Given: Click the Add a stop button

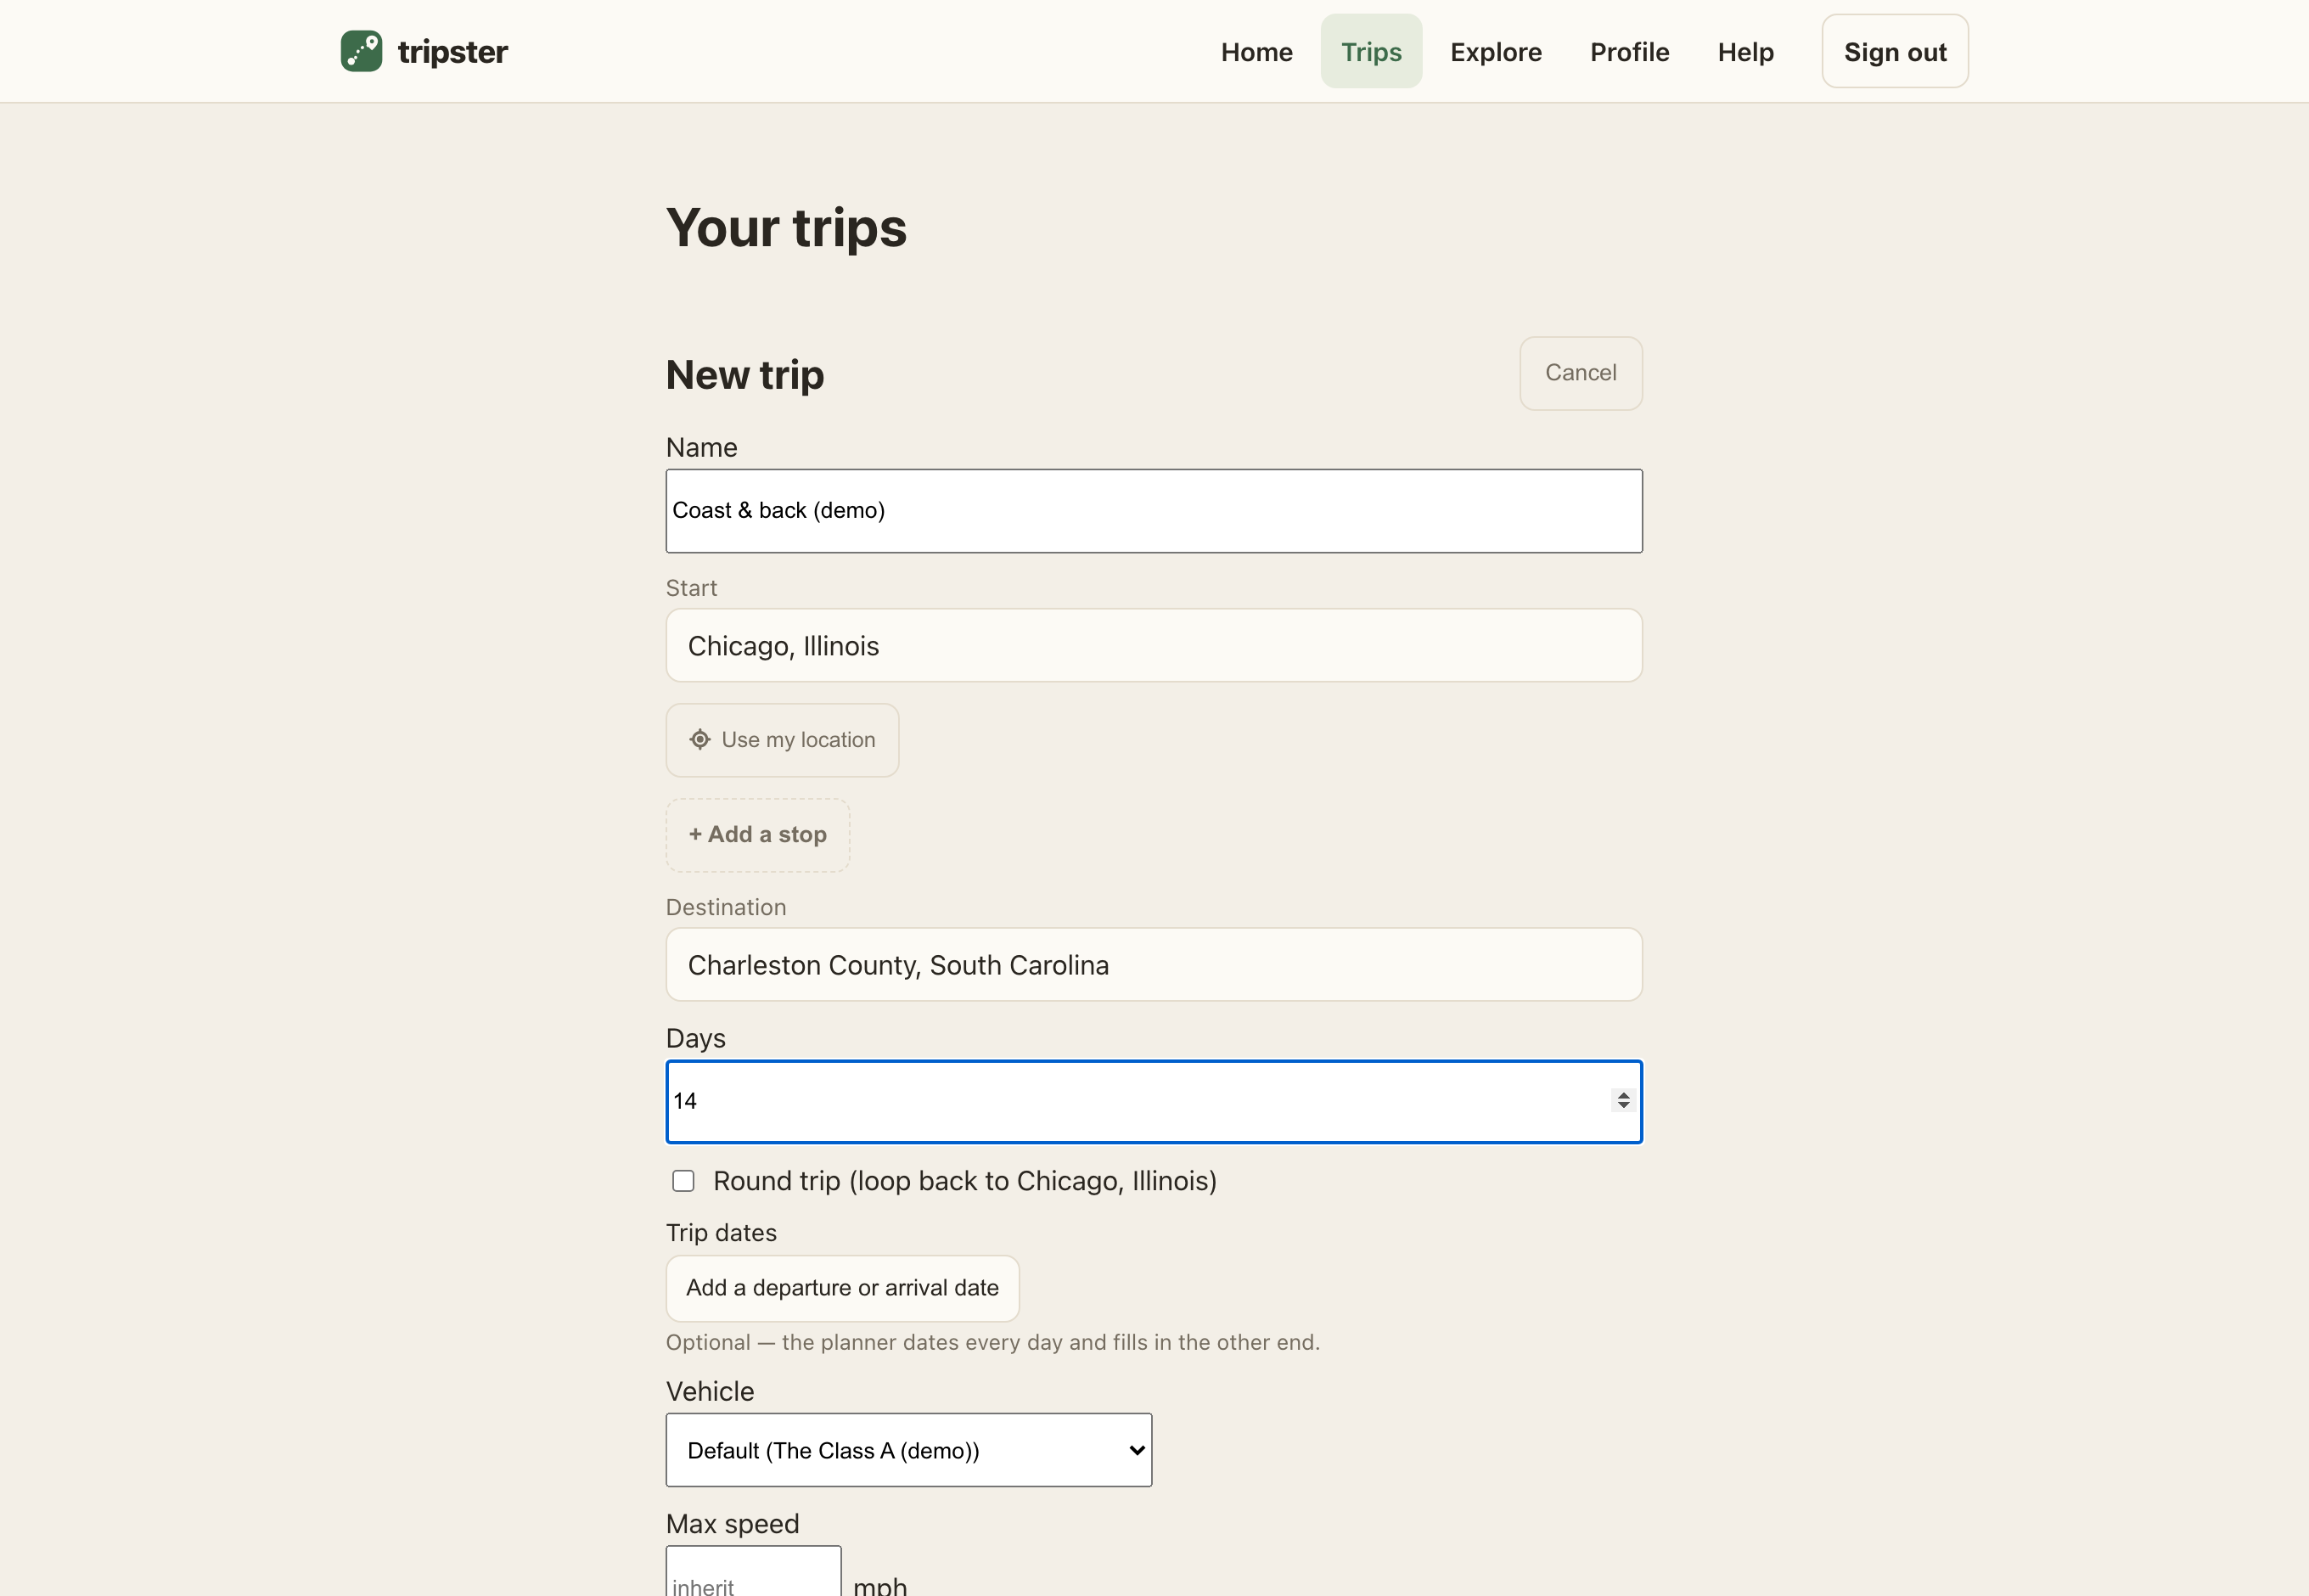Looking at the screenshot, I should 757,835.
